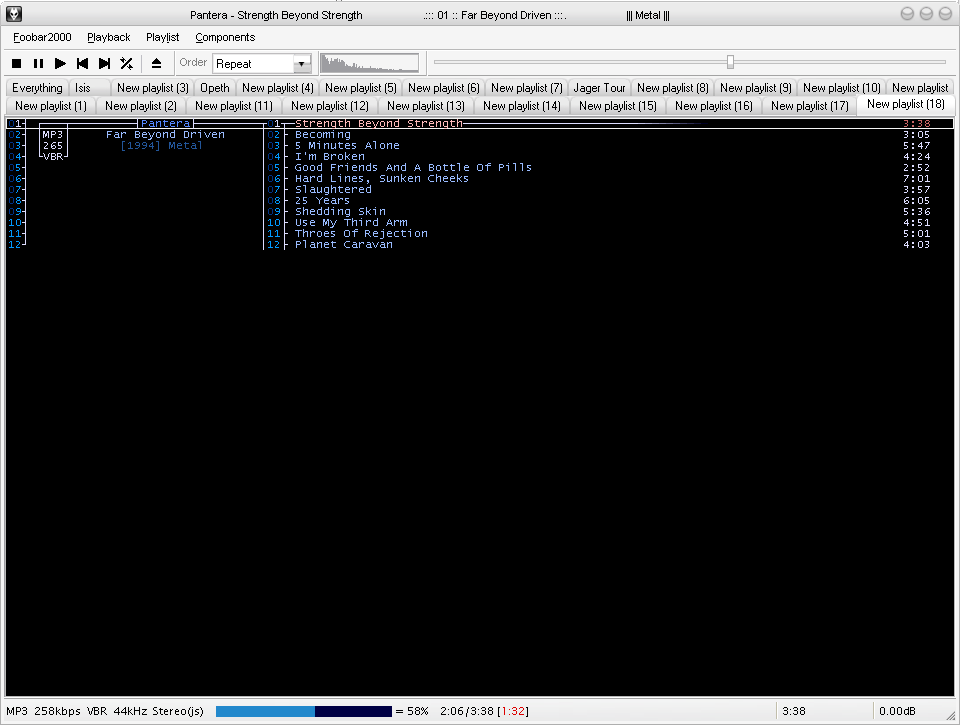Click the foobar2000 alien app icon
Viewport: 960px width, 725px height.
click(x=14, y=14)
